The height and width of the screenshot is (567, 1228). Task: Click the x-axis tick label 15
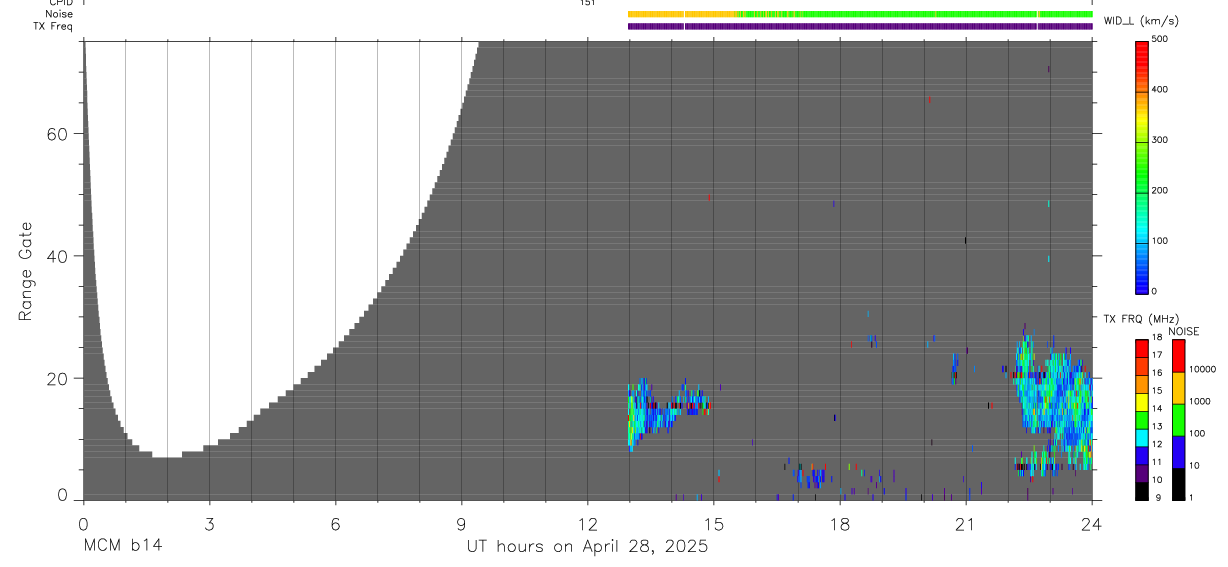pyautogui.click(x=714, y=523)
